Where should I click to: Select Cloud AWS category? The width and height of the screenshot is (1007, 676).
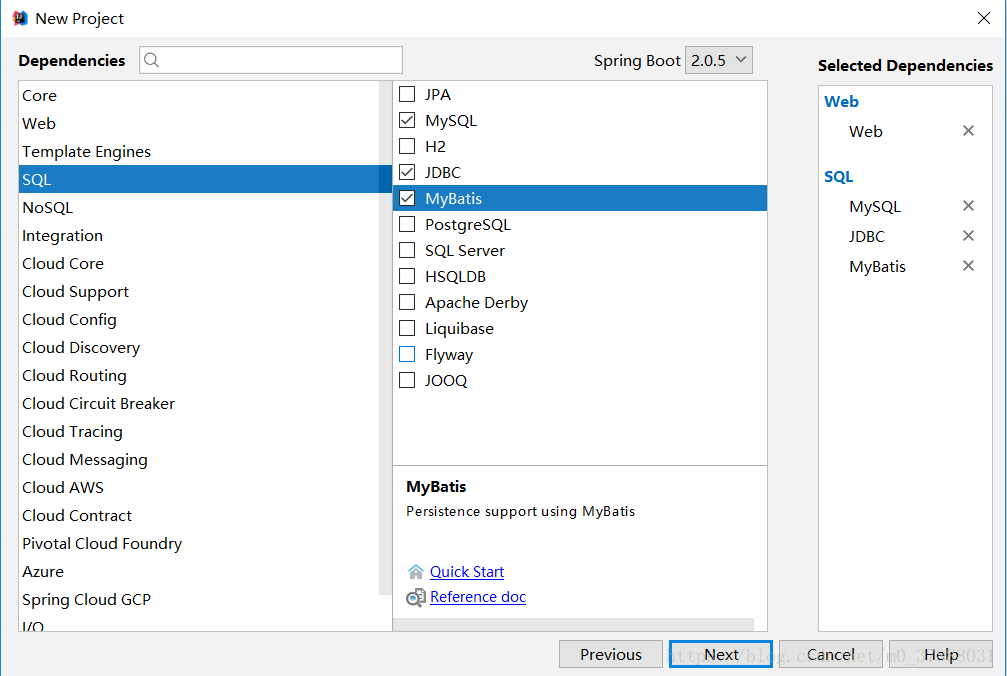tap(199, 487)
